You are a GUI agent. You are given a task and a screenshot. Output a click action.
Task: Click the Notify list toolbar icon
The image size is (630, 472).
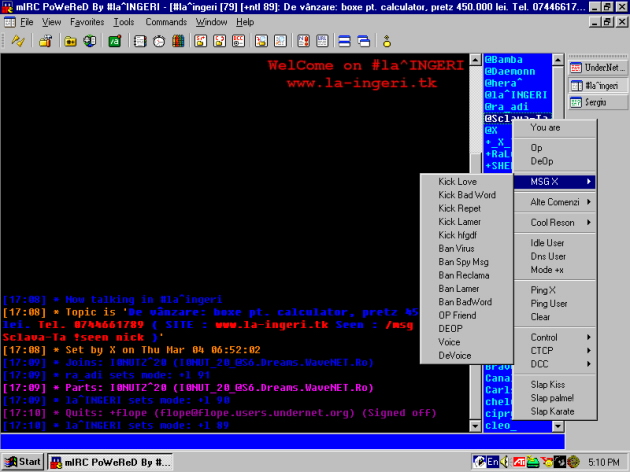[x=303, y=41]
